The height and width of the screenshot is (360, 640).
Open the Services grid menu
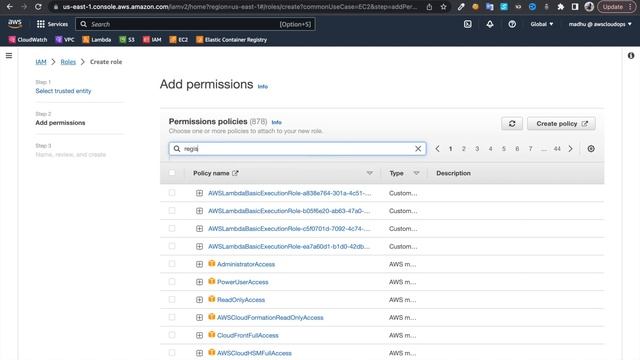pos(52,24)
